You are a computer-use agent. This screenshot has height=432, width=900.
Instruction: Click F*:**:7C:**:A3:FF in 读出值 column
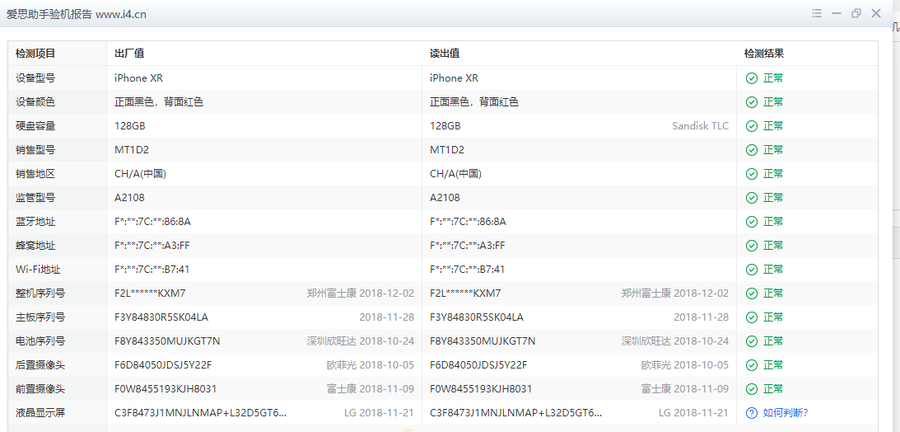[467, 246]
